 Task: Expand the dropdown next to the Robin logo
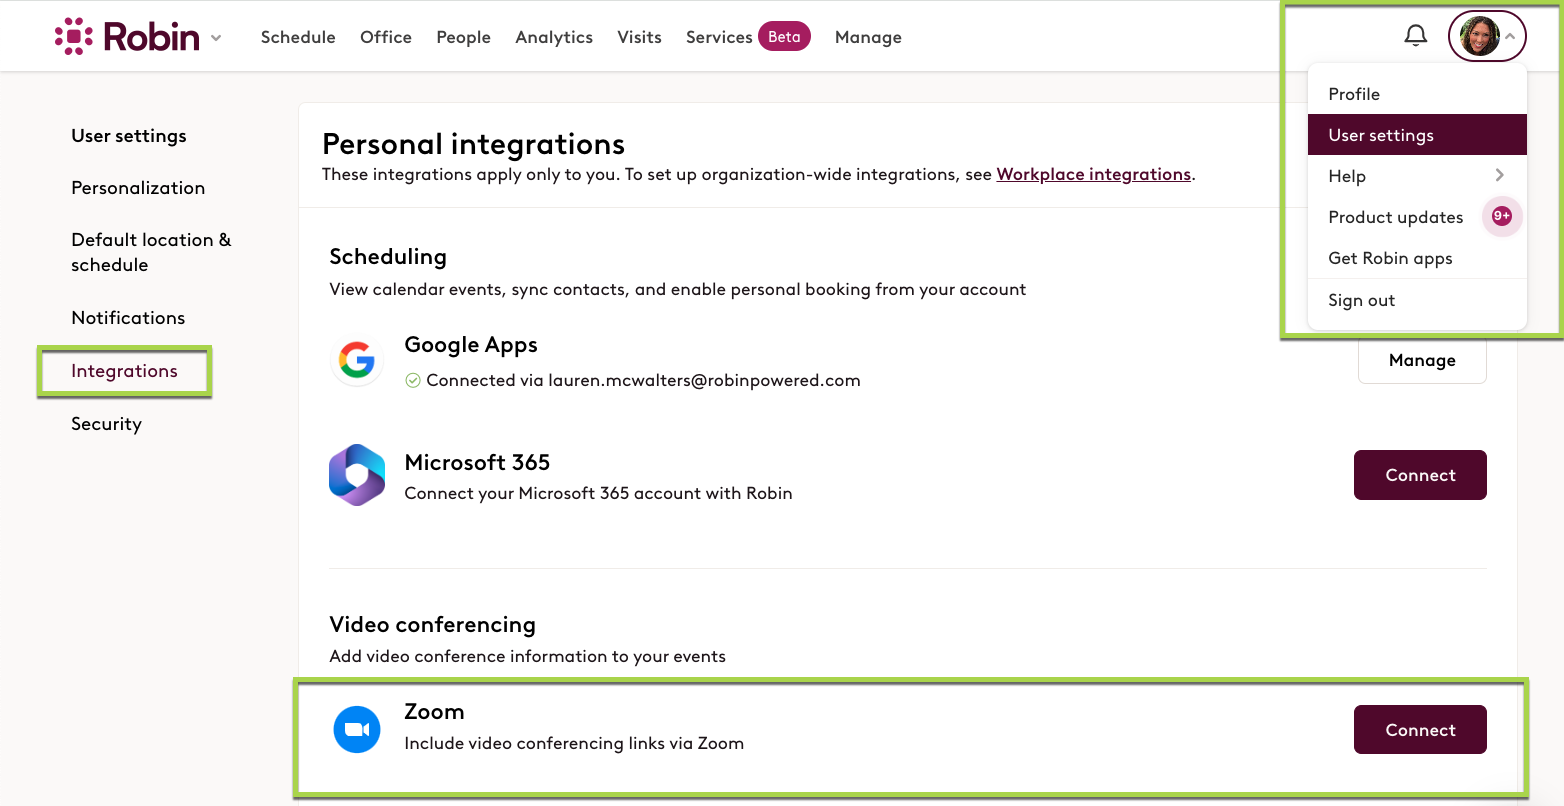point(217,38)
